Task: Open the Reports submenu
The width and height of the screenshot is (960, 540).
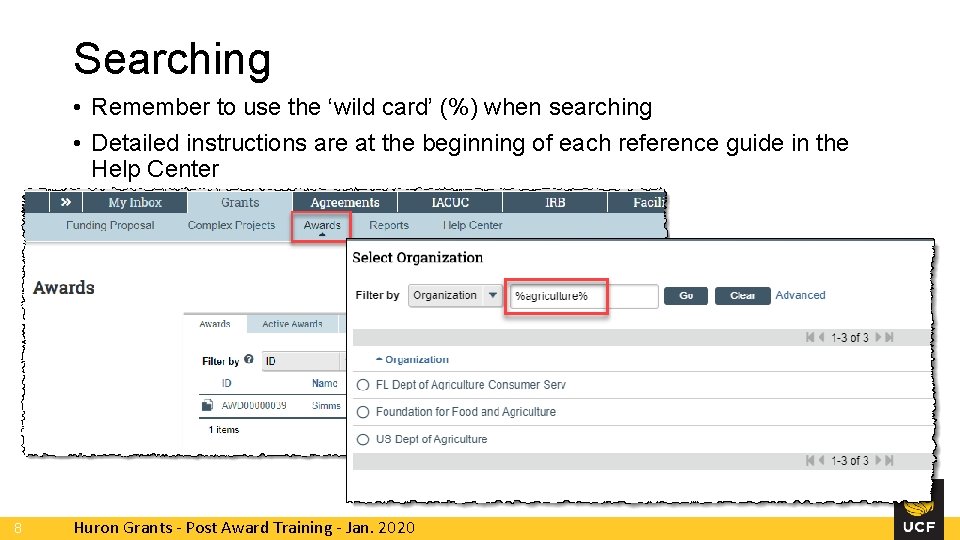Action: pos(389,225)
